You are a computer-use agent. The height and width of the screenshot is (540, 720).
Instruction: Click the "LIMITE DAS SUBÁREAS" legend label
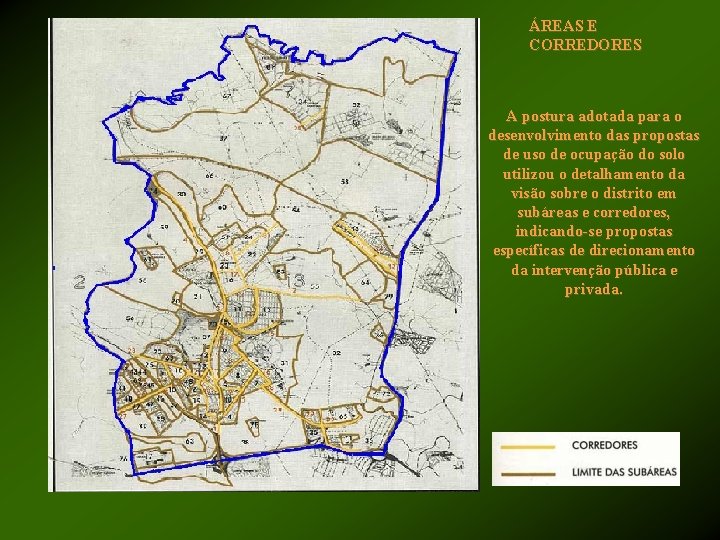pos(624,472)
